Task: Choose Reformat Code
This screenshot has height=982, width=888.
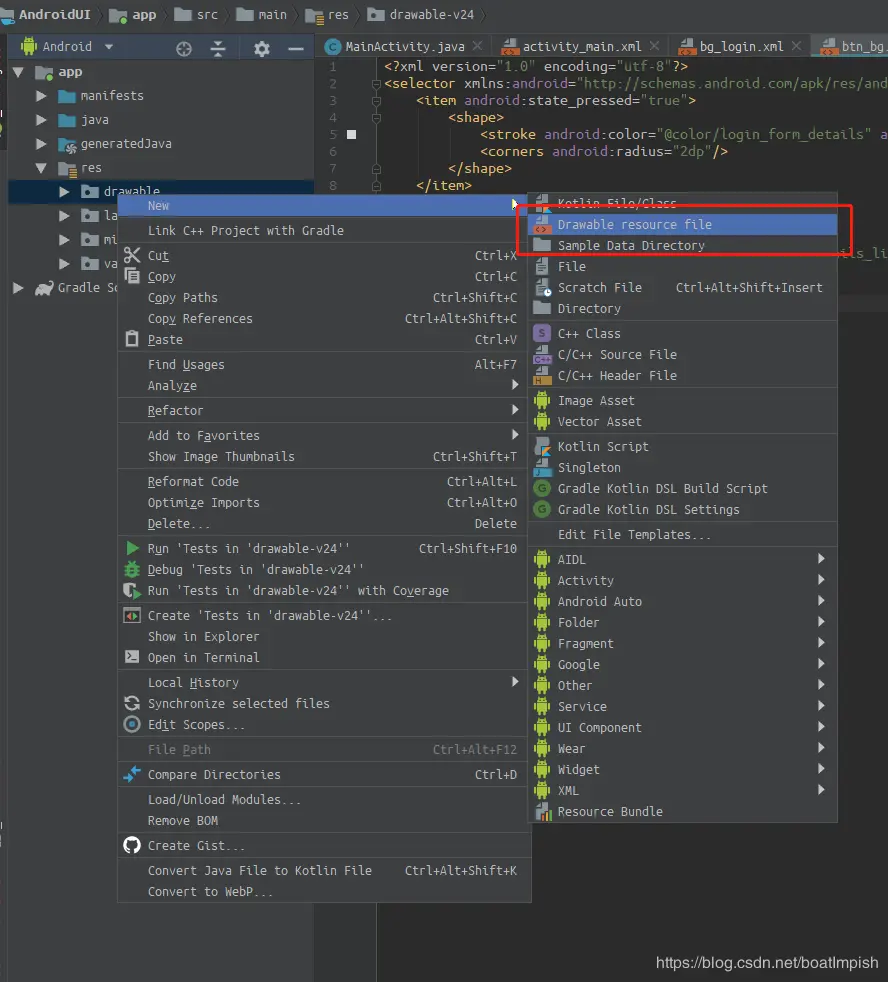Action: (322, 481)
